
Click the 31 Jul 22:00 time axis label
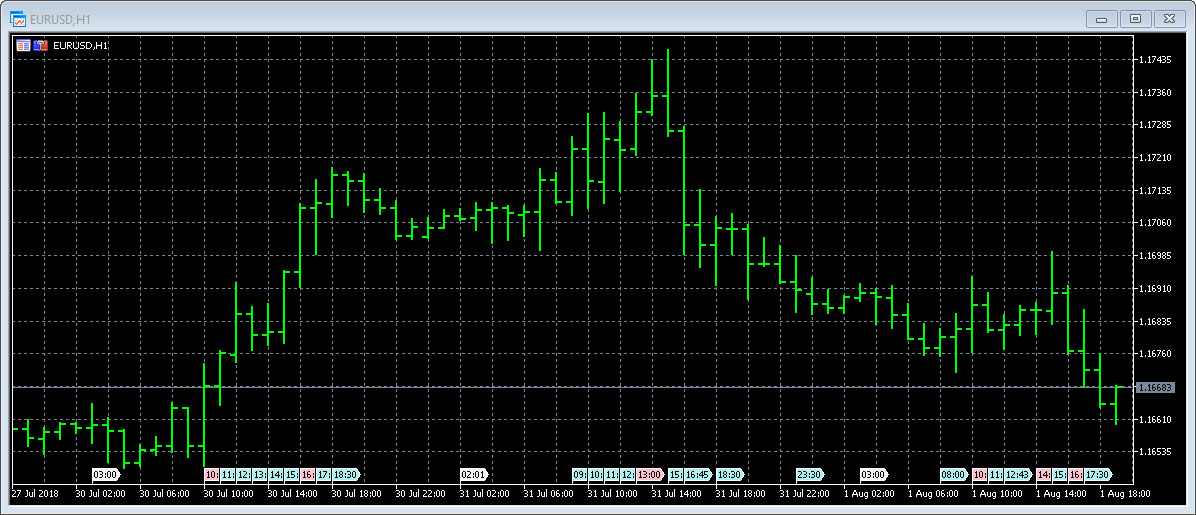click(x=805, y=494)
